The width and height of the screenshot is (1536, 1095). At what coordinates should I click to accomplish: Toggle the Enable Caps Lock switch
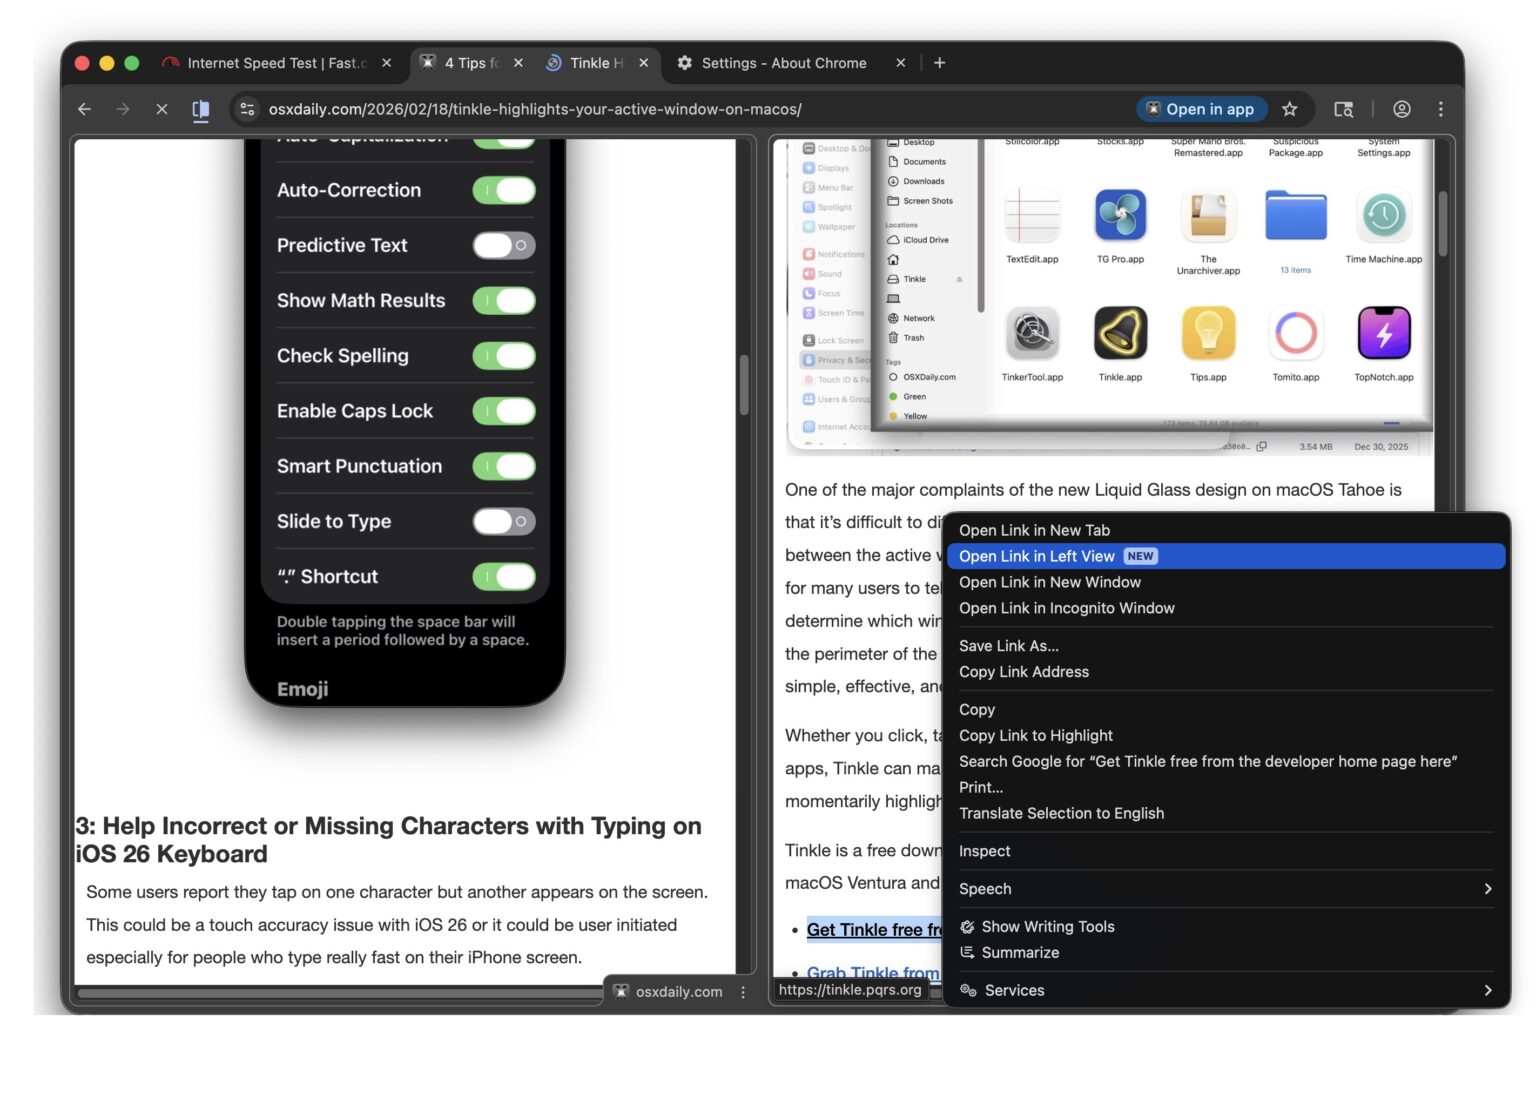click(504, 411)
